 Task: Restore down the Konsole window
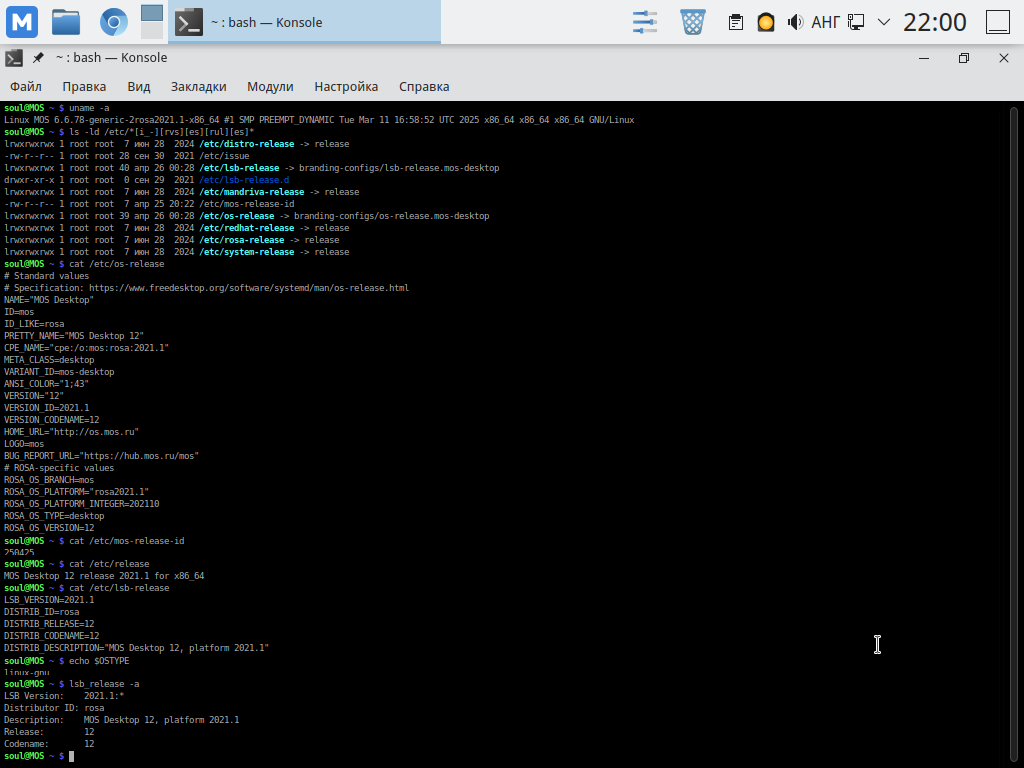[963, 58]
